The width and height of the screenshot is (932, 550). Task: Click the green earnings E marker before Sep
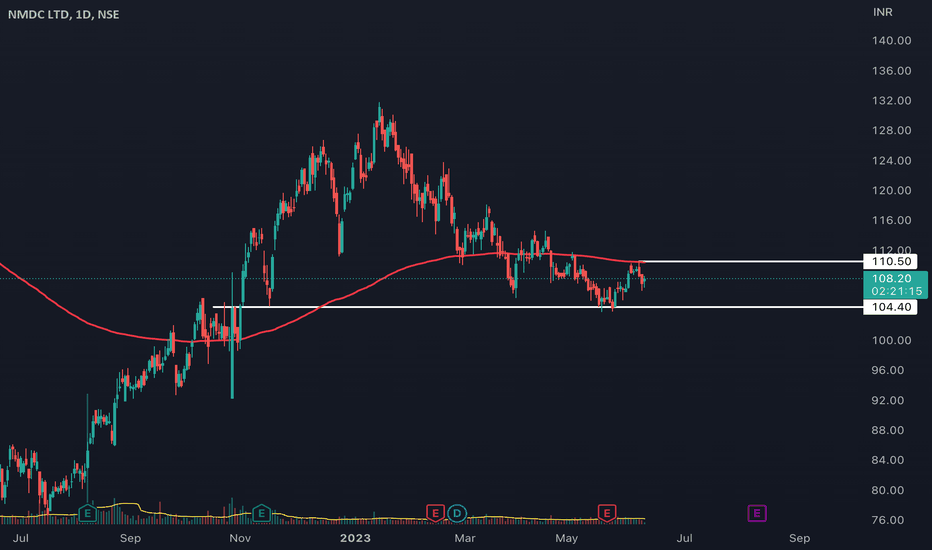87,513
